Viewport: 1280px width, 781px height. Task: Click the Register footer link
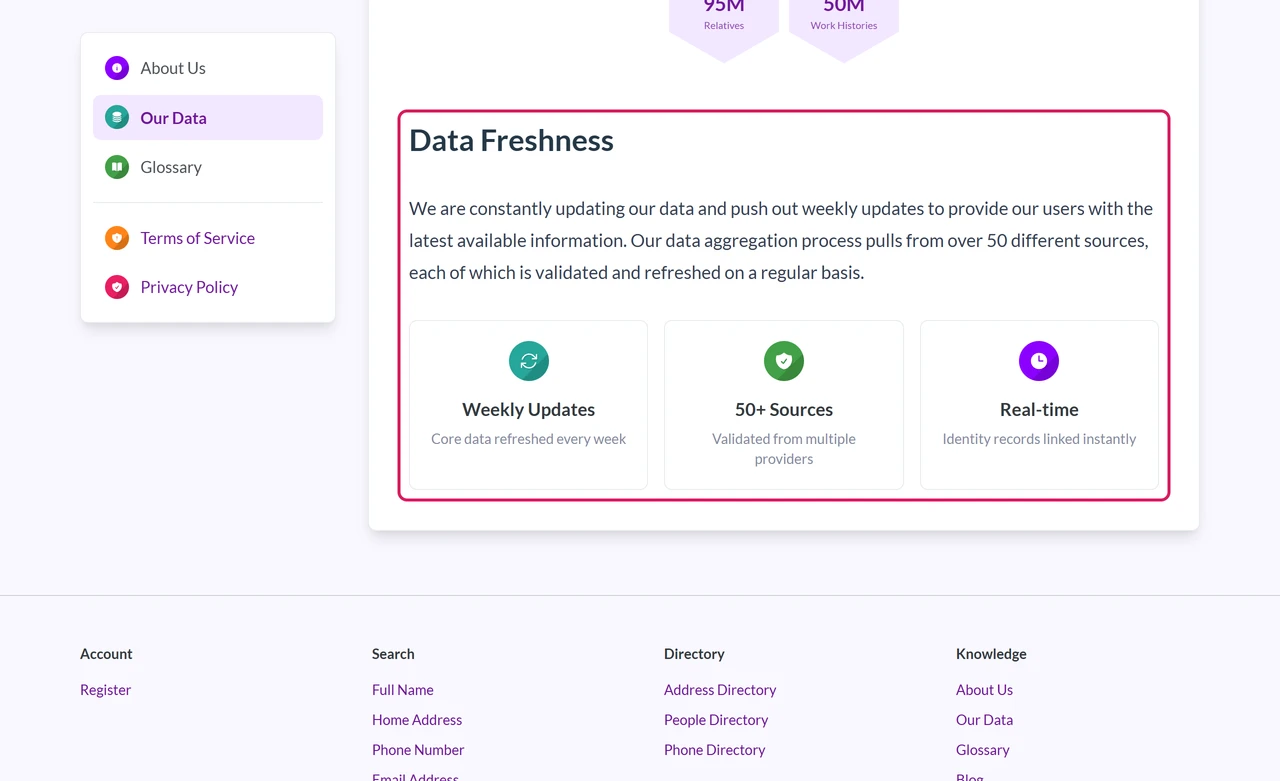[x=106, y=690]
